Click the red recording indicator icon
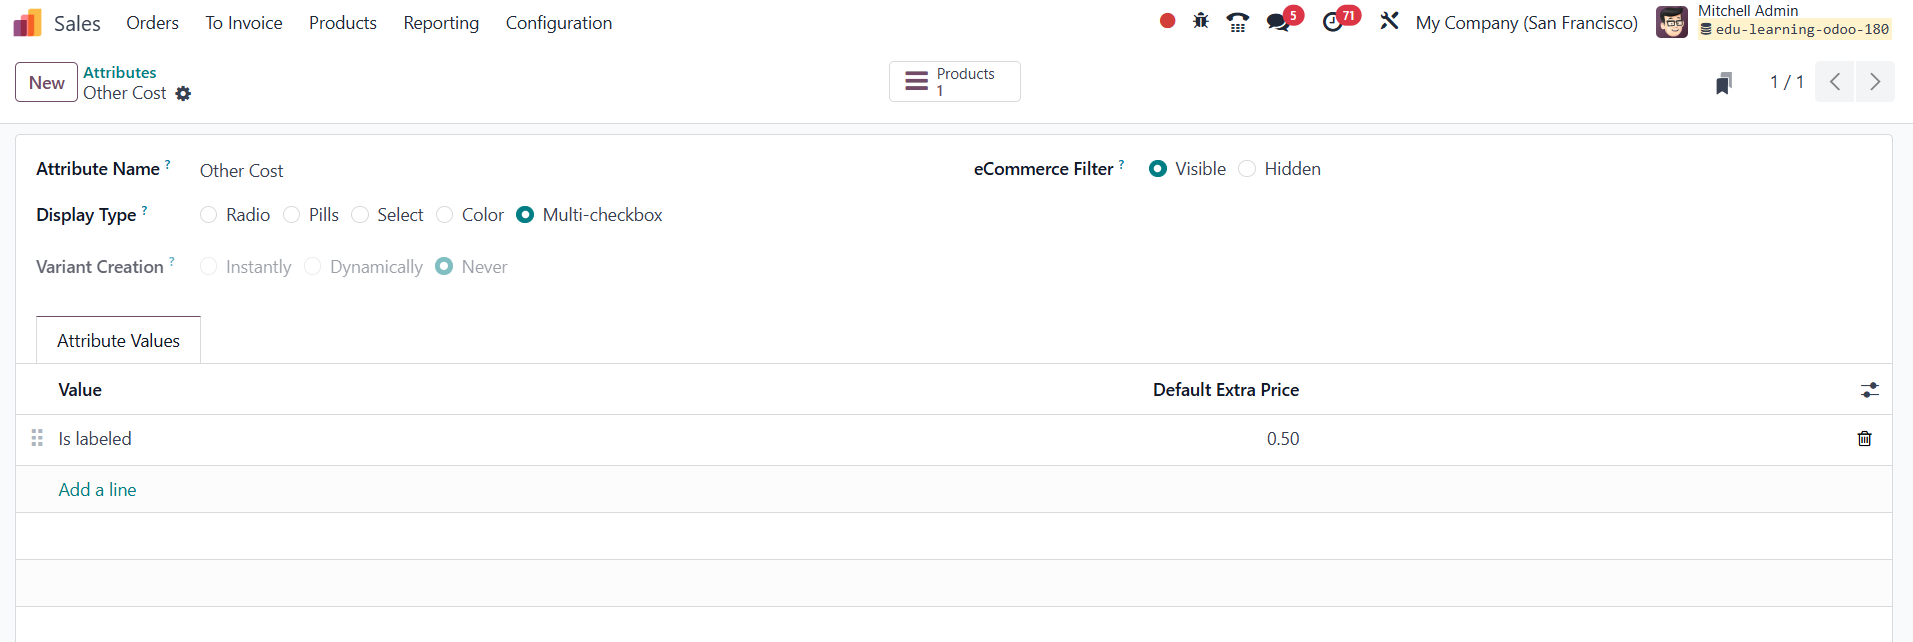The width and height of the screenshot is (1913, 642). (1167, 21)
